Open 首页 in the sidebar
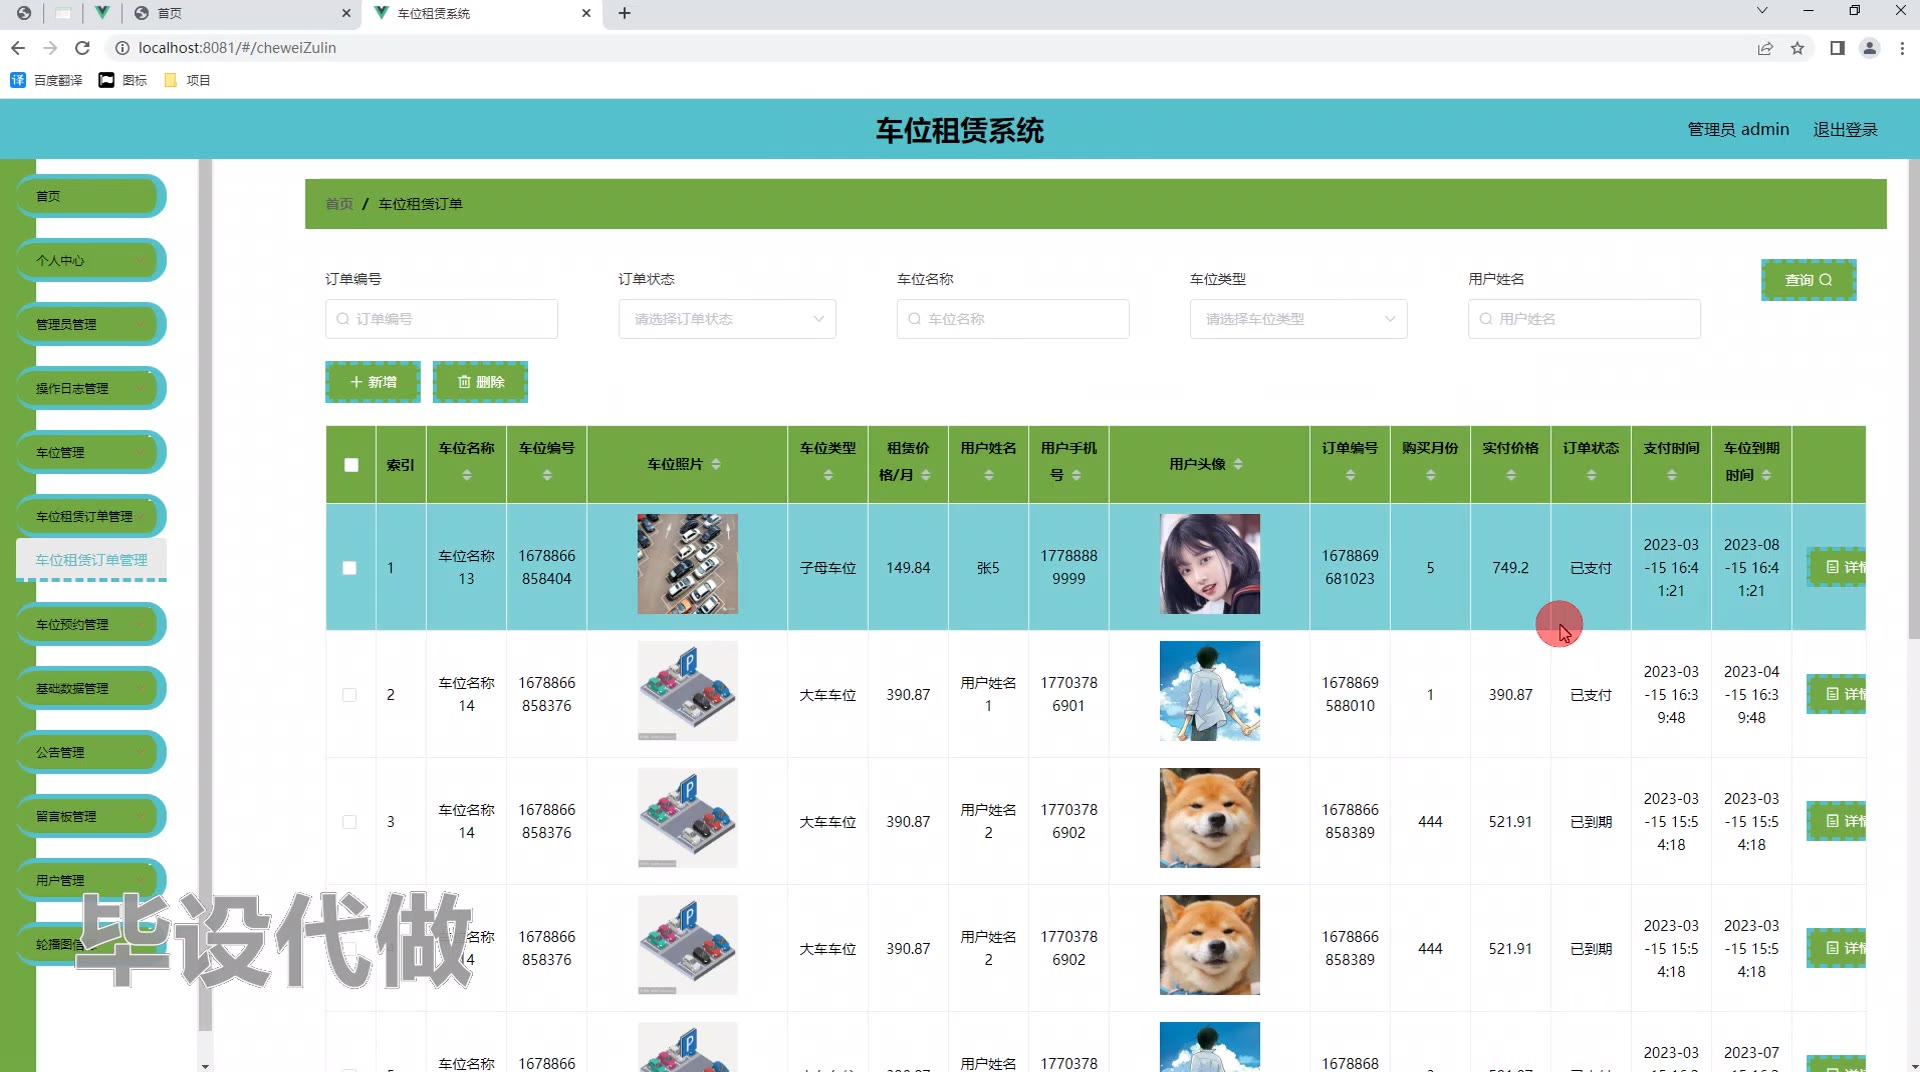The image size is (1920, 1072). point(91,196)
